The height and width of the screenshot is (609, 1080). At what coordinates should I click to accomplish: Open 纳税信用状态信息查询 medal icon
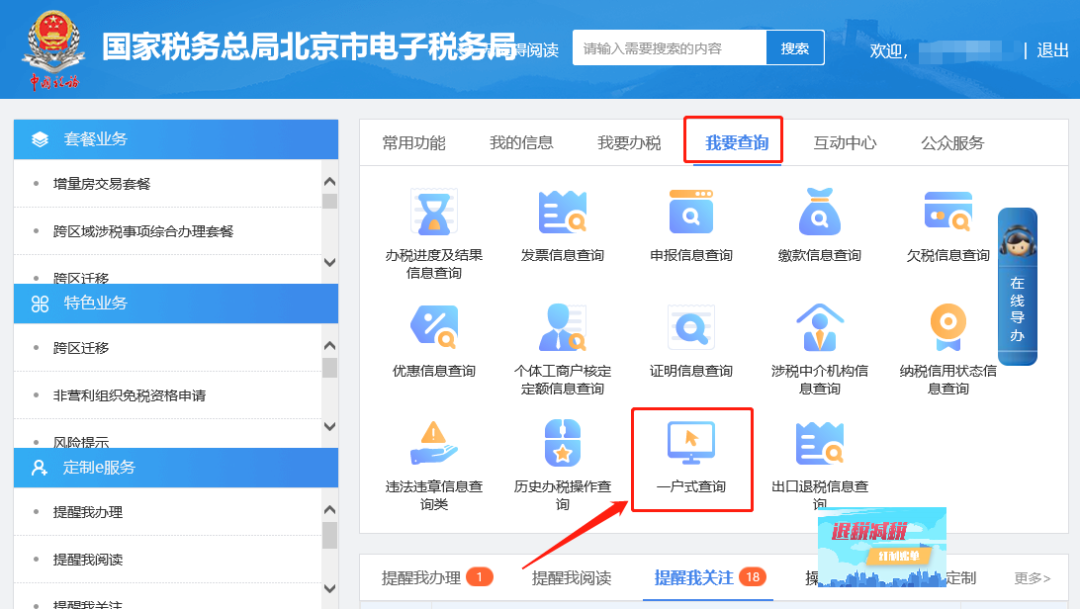[948, 327]
